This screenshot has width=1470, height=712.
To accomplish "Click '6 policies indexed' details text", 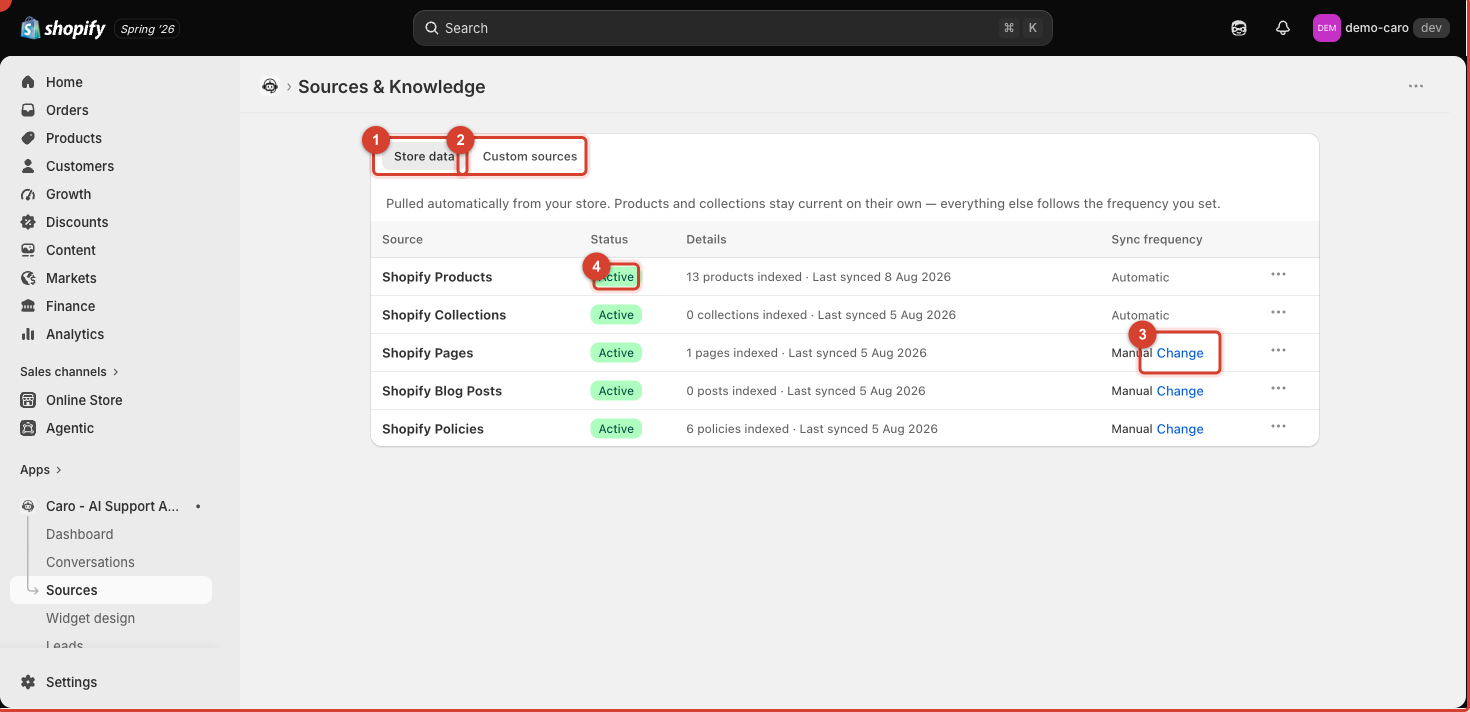I will pos(737,429).
